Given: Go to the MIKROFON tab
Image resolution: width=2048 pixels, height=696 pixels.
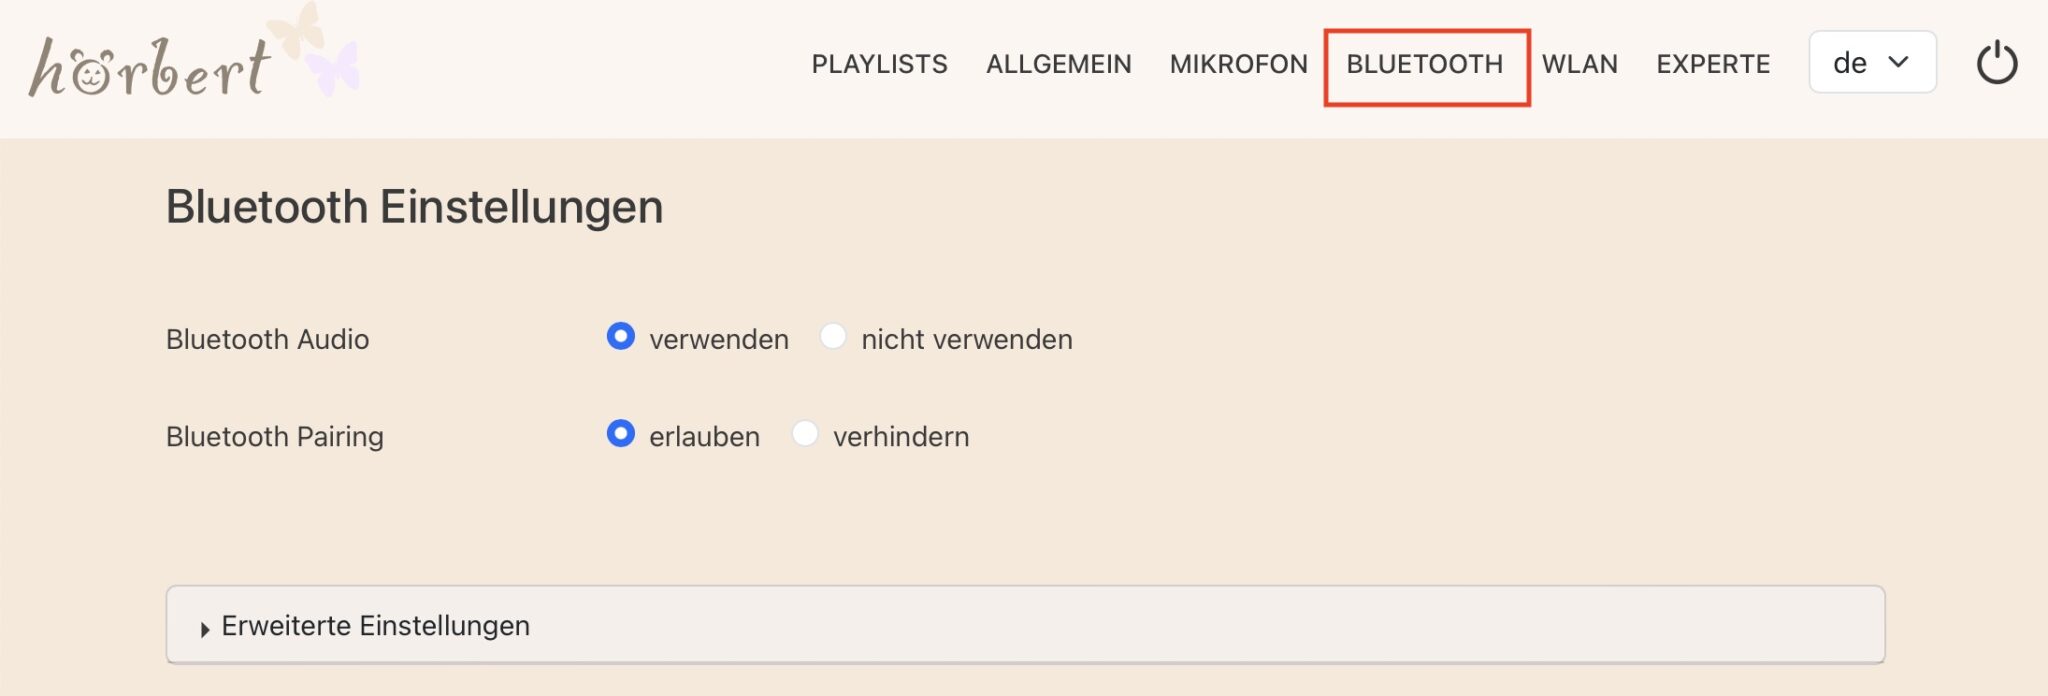Looking at the screenshot, I should click(1238, 64).
